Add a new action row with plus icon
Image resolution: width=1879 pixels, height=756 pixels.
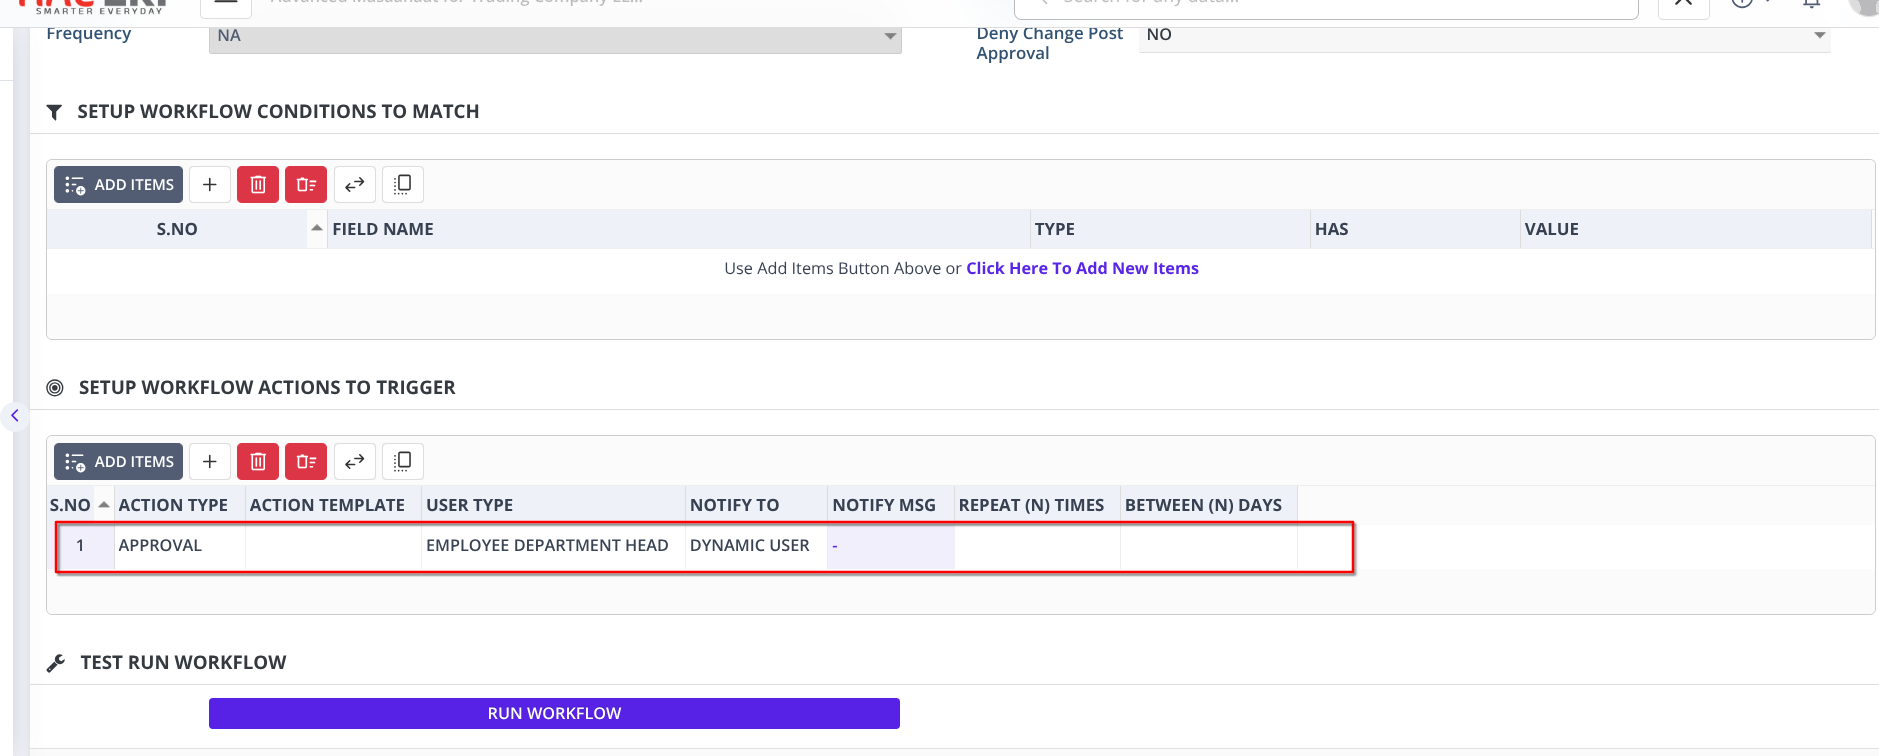pyautogui.click(x=210, y=462)
